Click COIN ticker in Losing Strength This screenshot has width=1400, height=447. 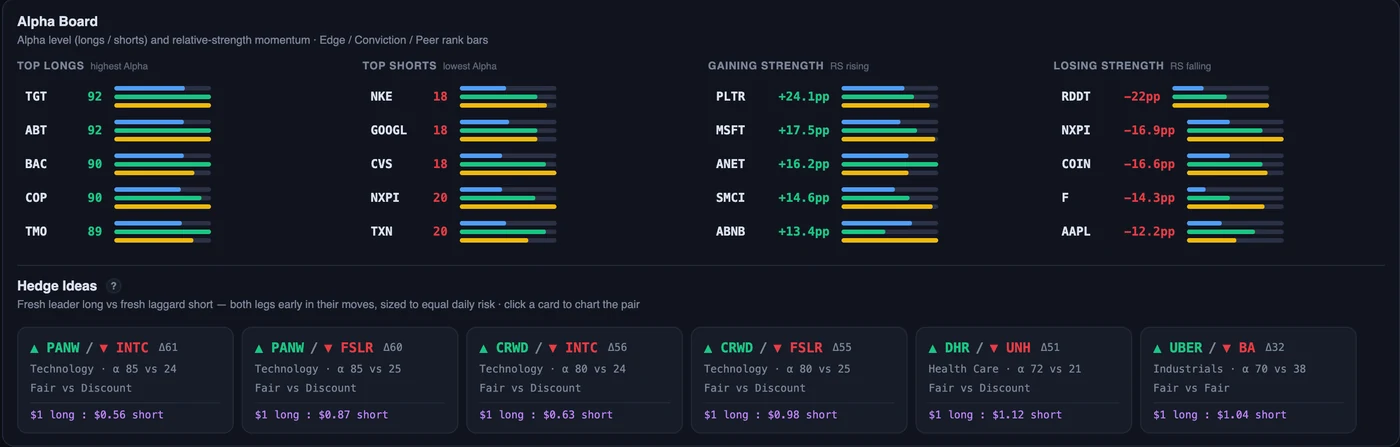click(x=1076, y=164)
